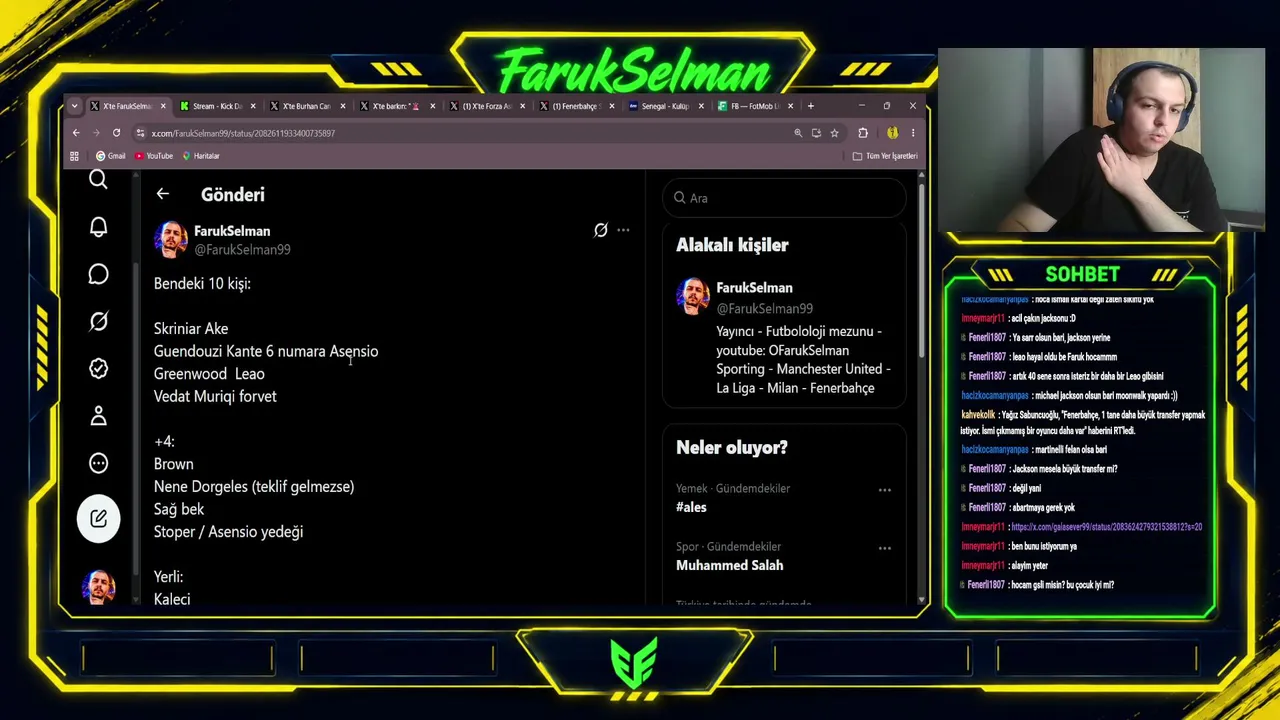Close the Stream - Kick tab

pyautogui.click(x=252, y=106)
